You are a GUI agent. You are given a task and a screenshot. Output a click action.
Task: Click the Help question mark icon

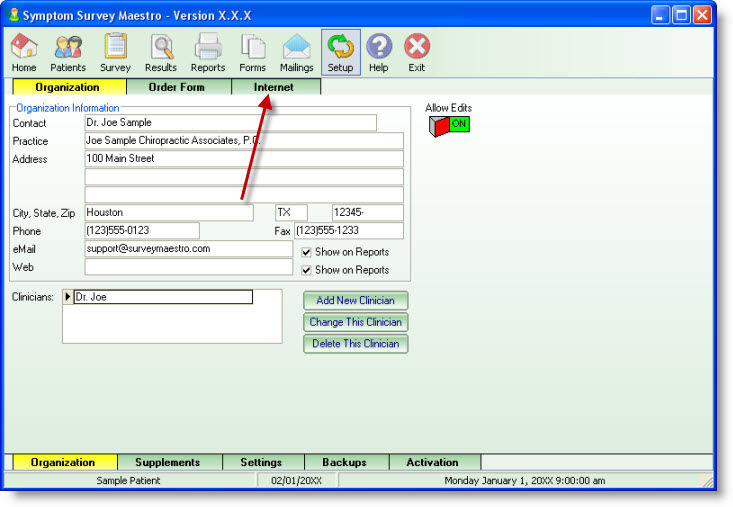click(379, 52)
